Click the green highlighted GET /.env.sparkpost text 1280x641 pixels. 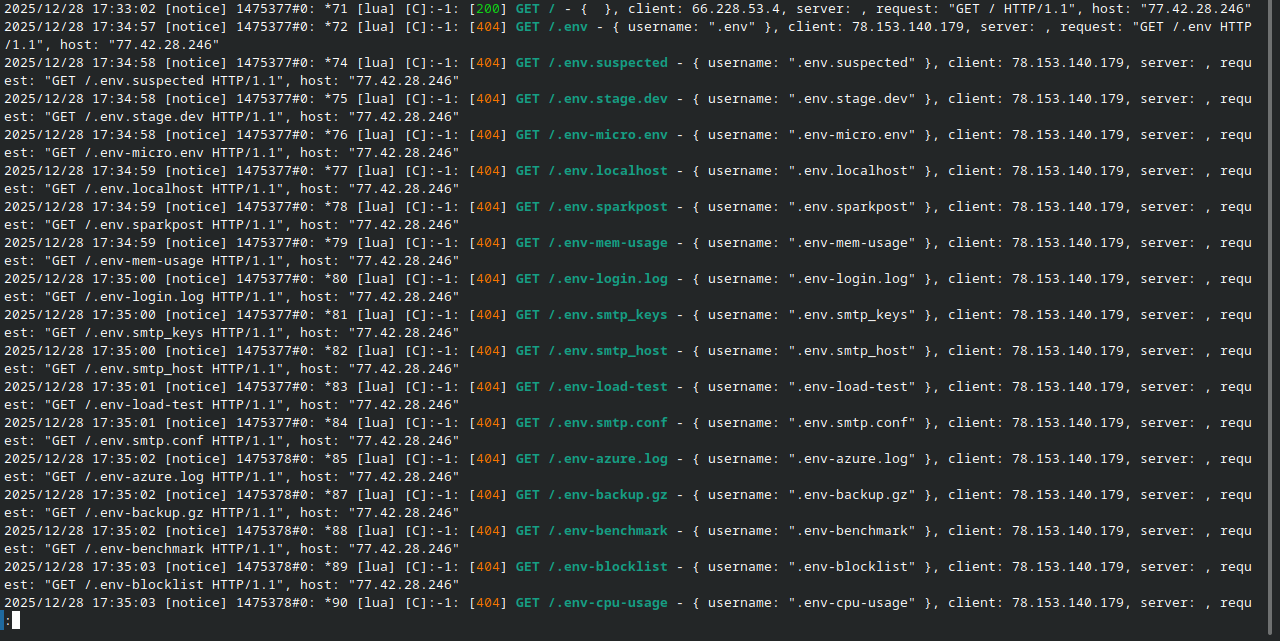tap(591, 206)
